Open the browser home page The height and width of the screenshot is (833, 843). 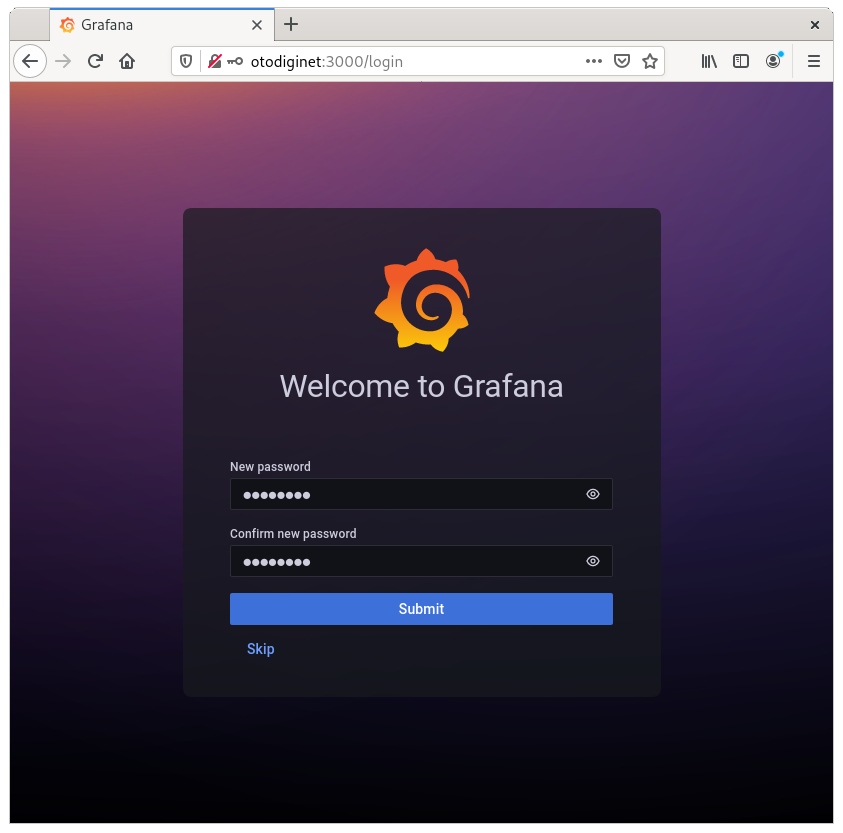tap(127, 61)
